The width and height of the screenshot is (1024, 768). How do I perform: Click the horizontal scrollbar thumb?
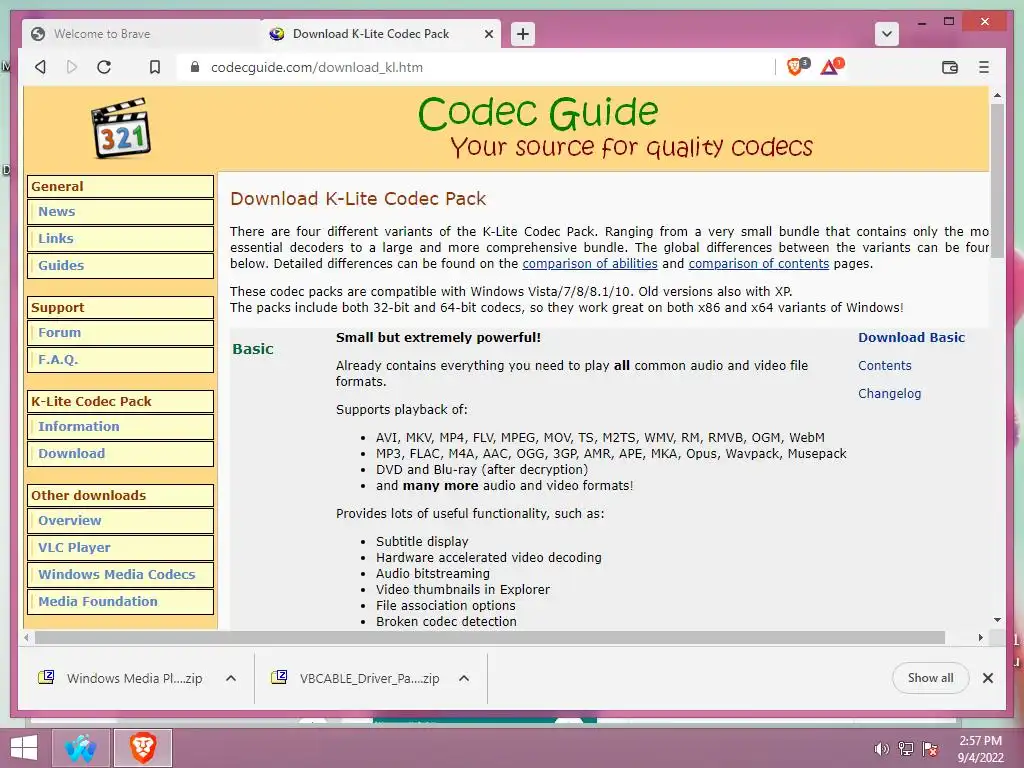coord(490,637)
